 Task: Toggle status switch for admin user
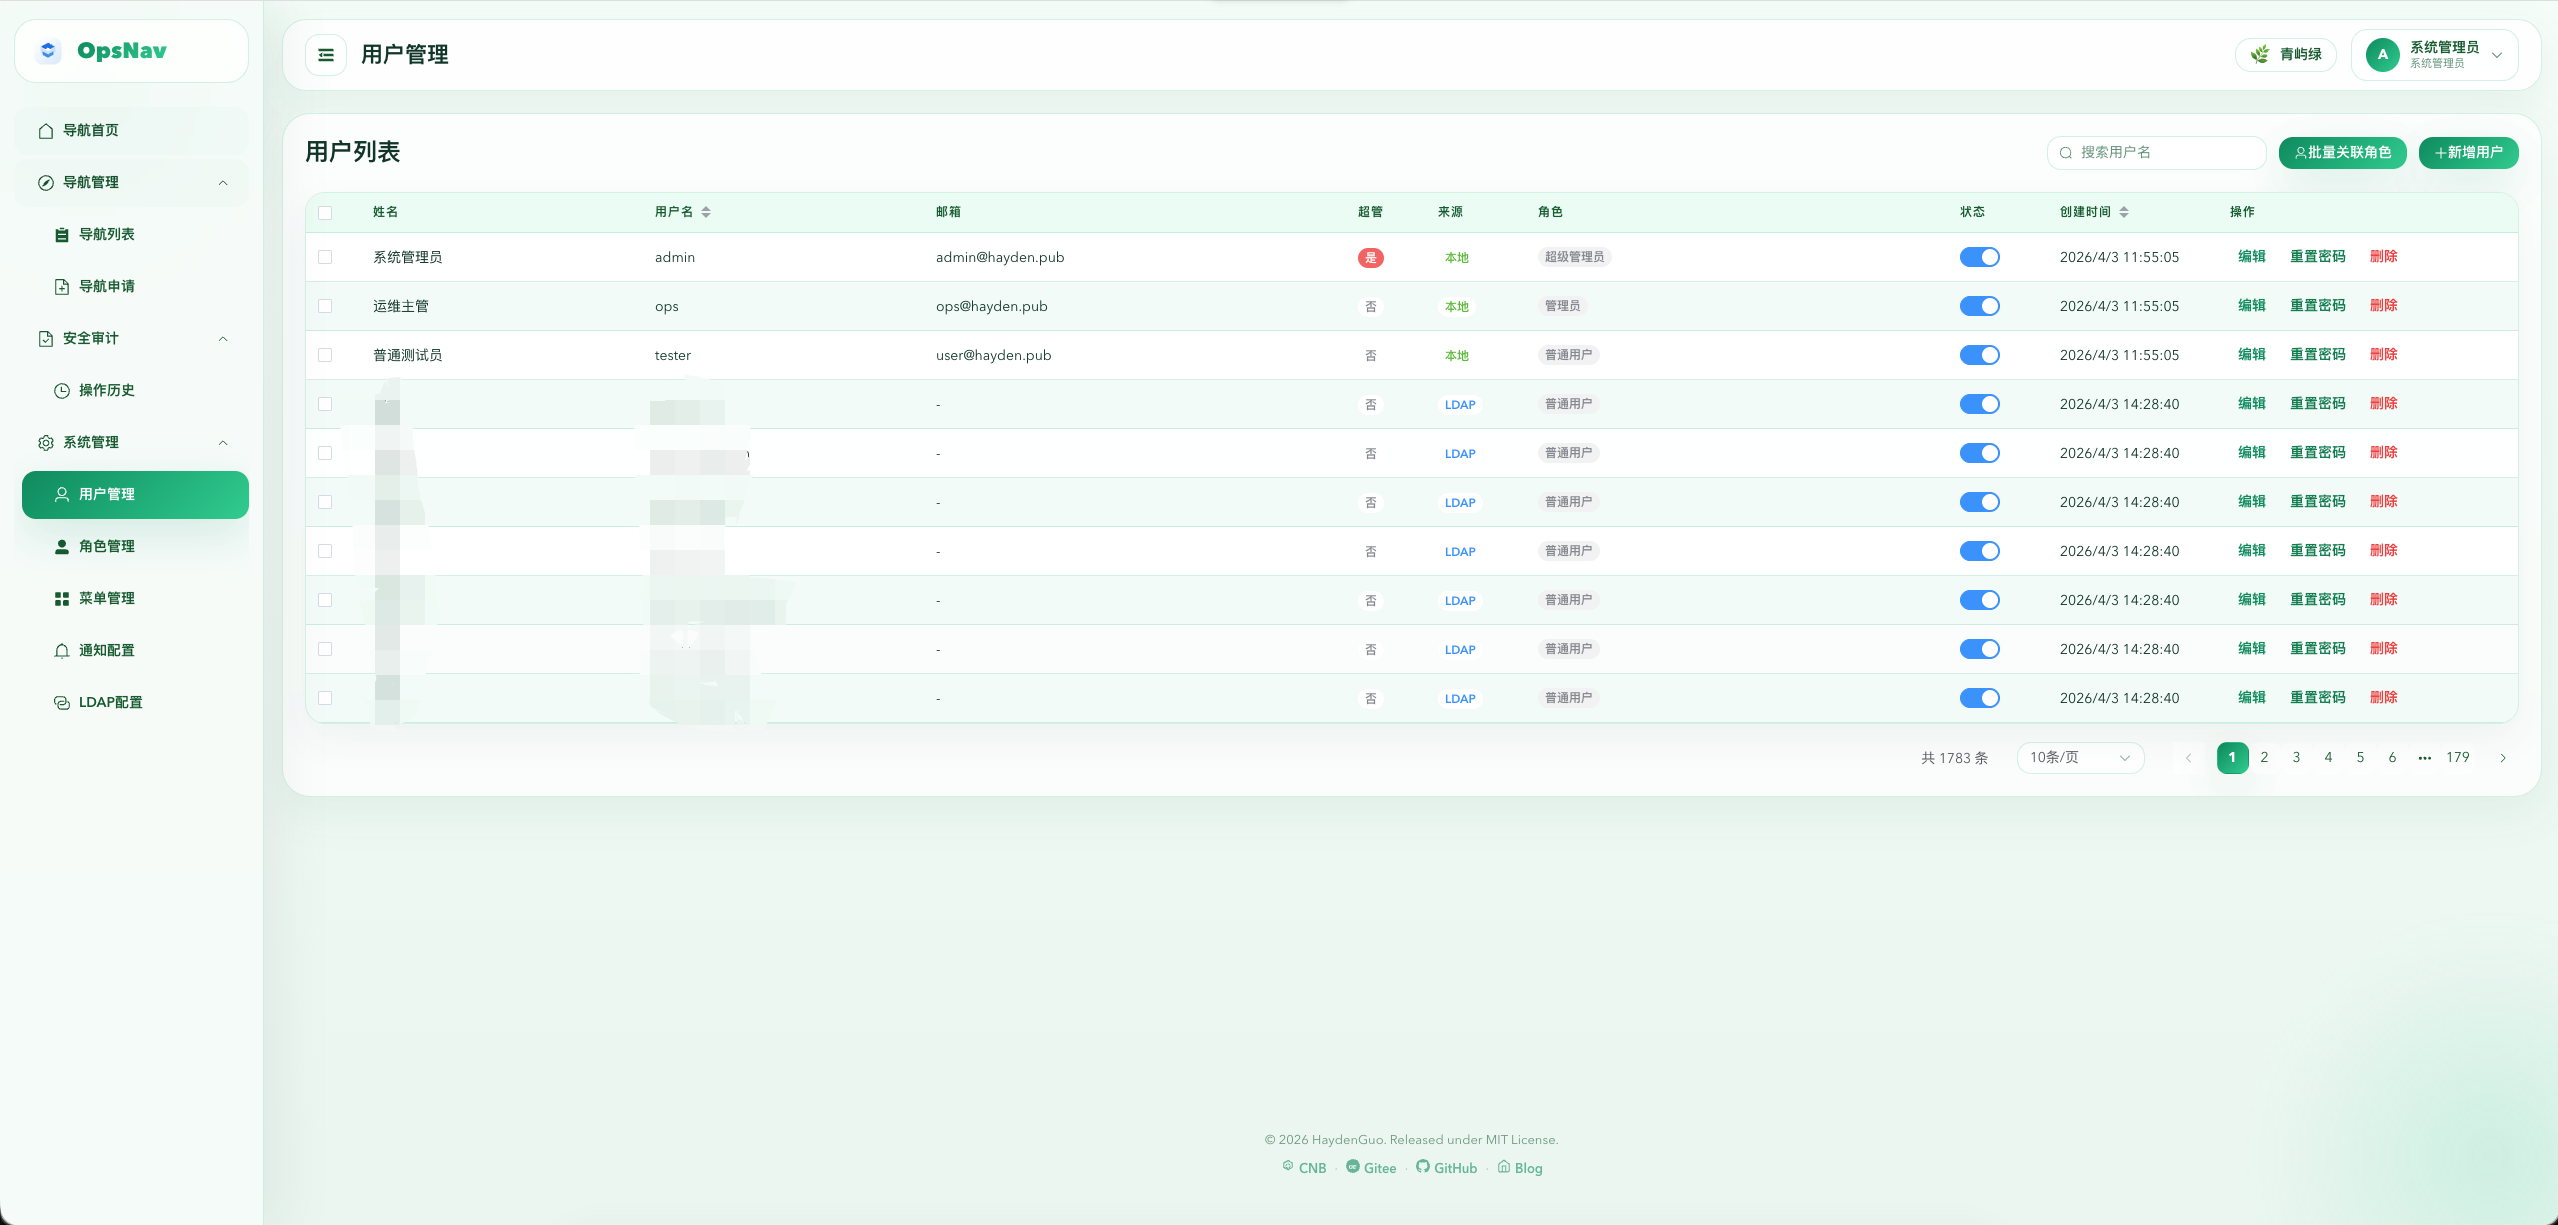pyautogui.click(x=1979, y=257)
